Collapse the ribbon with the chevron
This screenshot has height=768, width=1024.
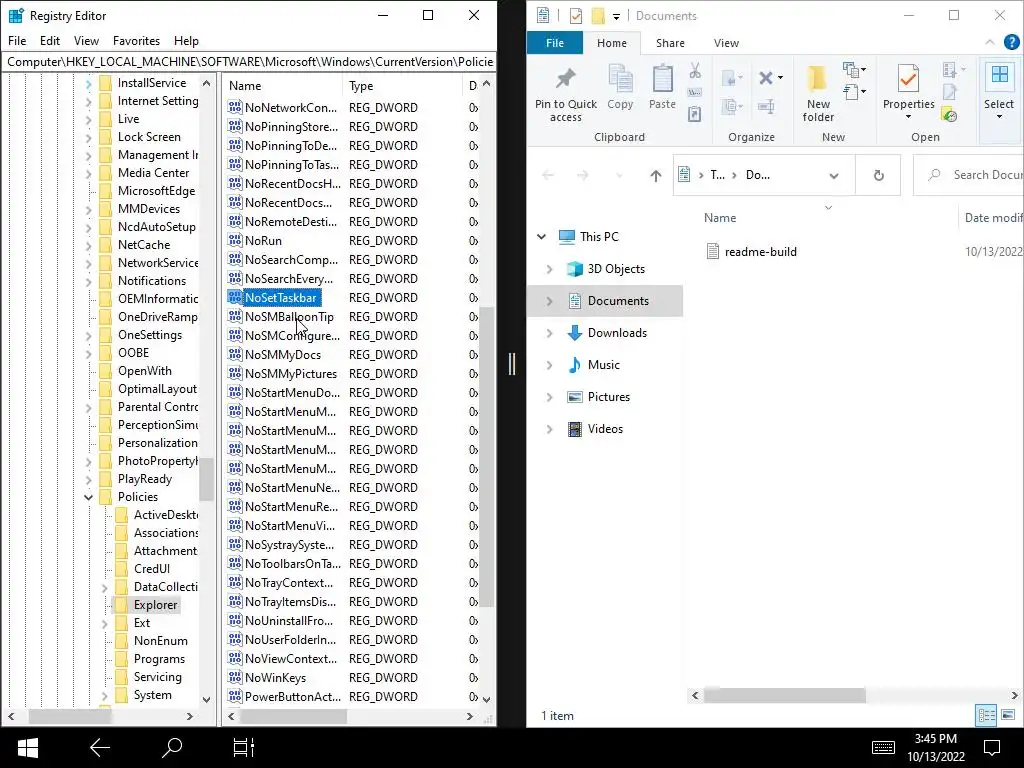(x=989, y=42)
